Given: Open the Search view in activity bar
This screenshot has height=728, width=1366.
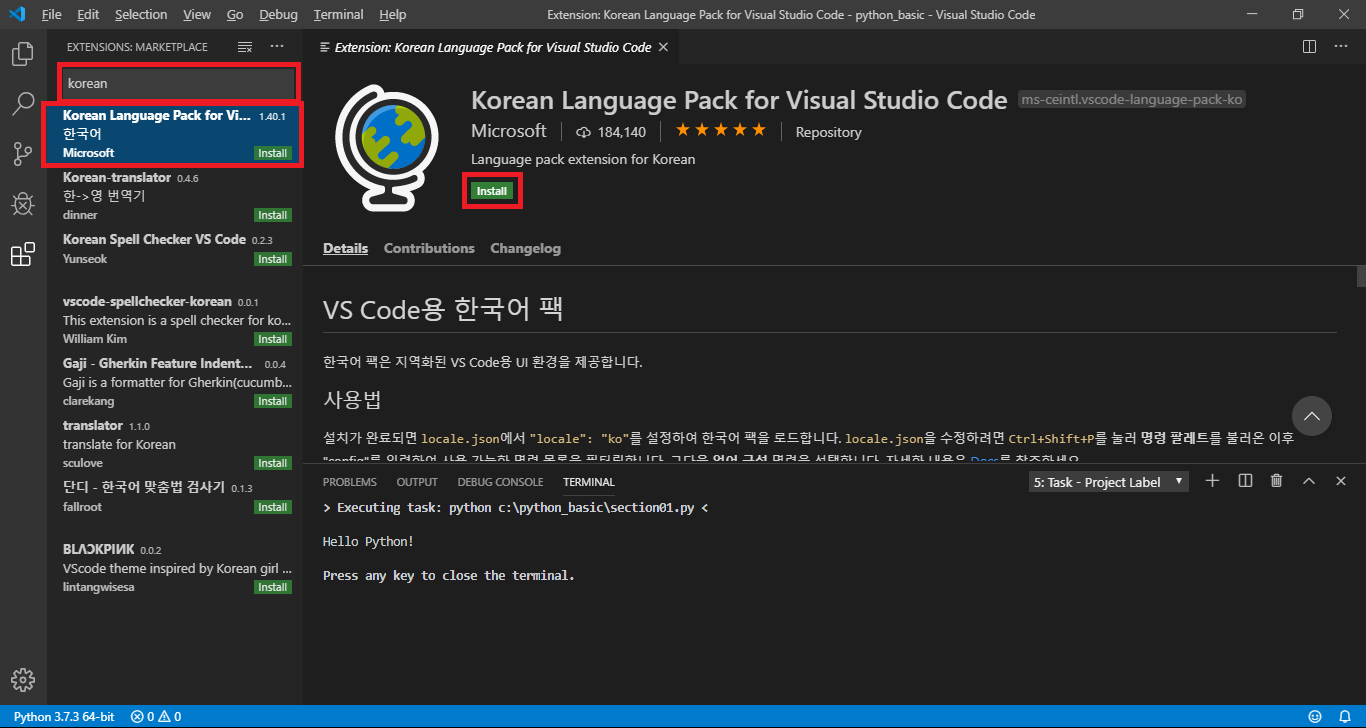Looking at the screenshot, I should coord(22,103).
